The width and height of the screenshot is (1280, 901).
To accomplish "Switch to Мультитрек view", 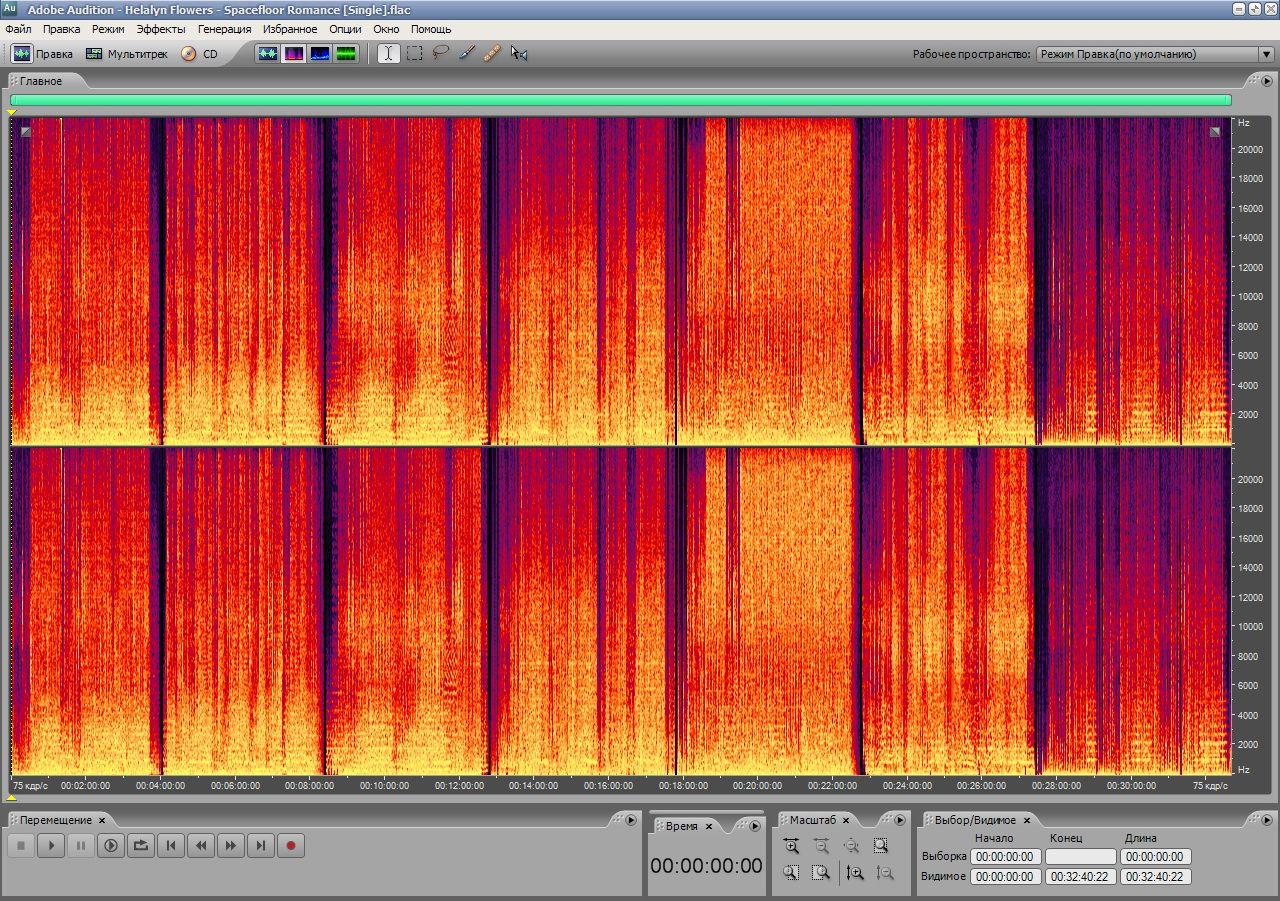I will click(127, 54).
